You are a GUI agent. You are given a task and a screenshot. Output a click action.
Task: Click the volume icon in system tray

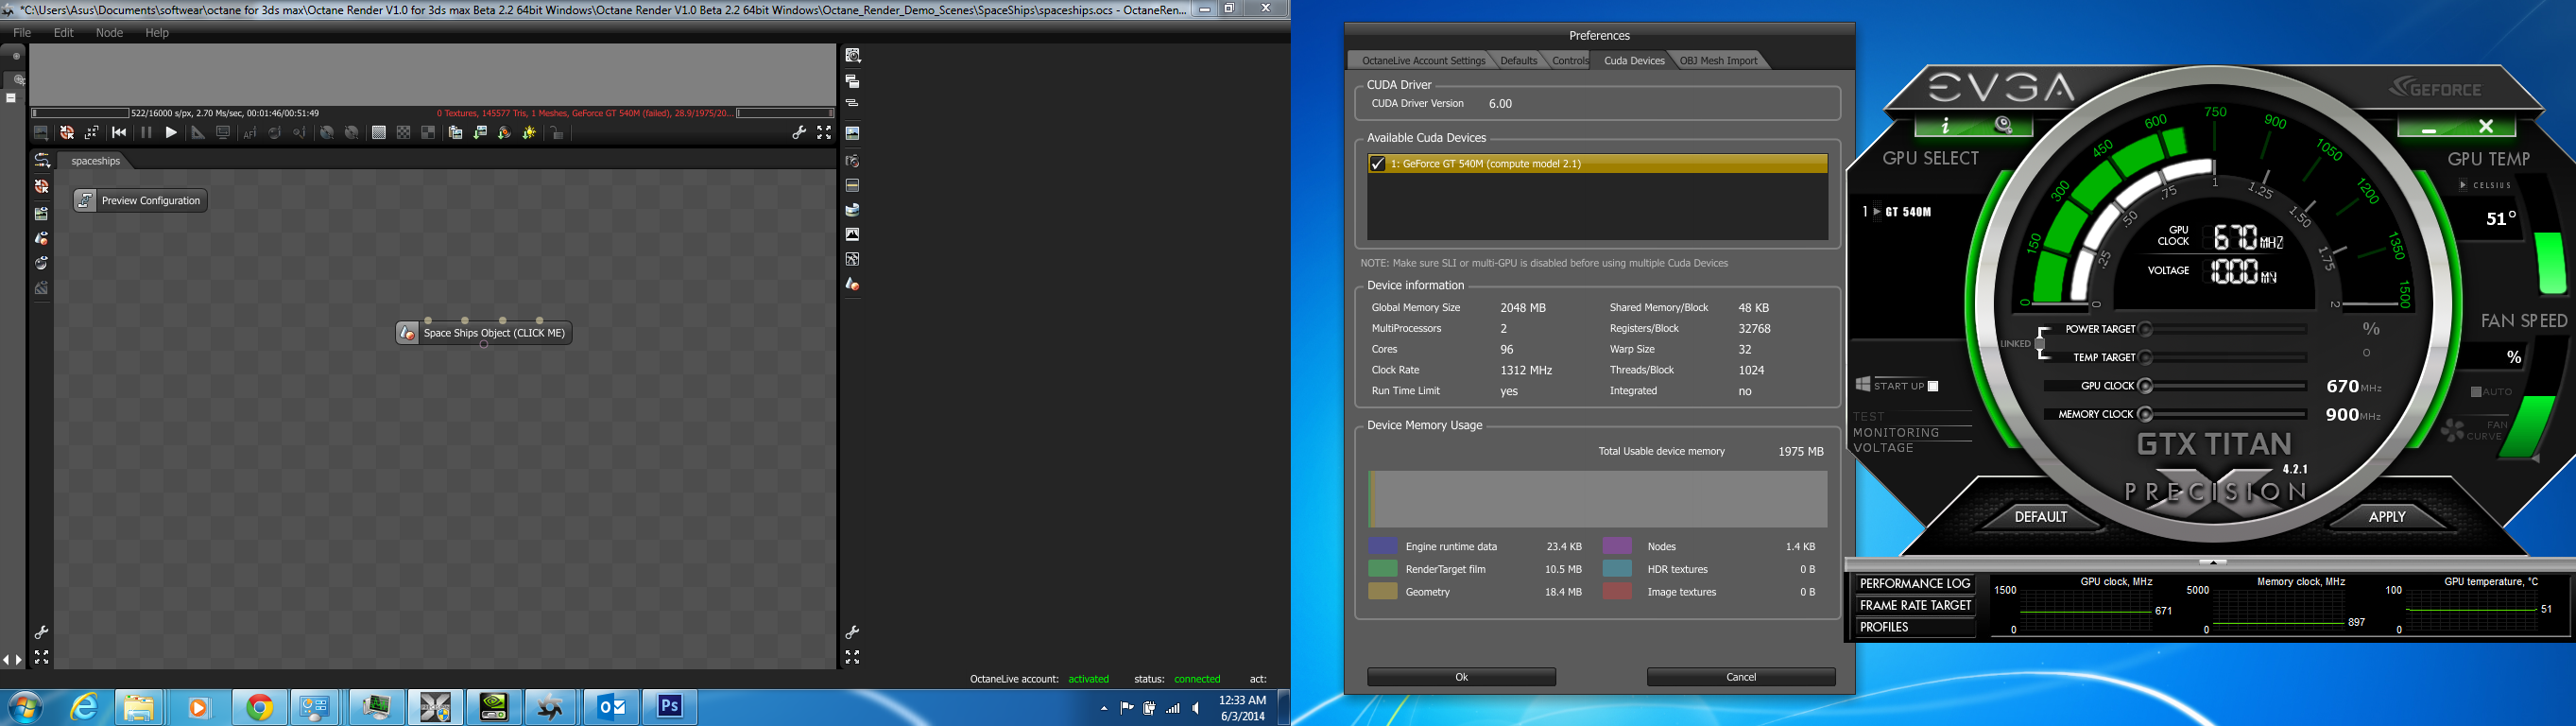[1196, 708]
